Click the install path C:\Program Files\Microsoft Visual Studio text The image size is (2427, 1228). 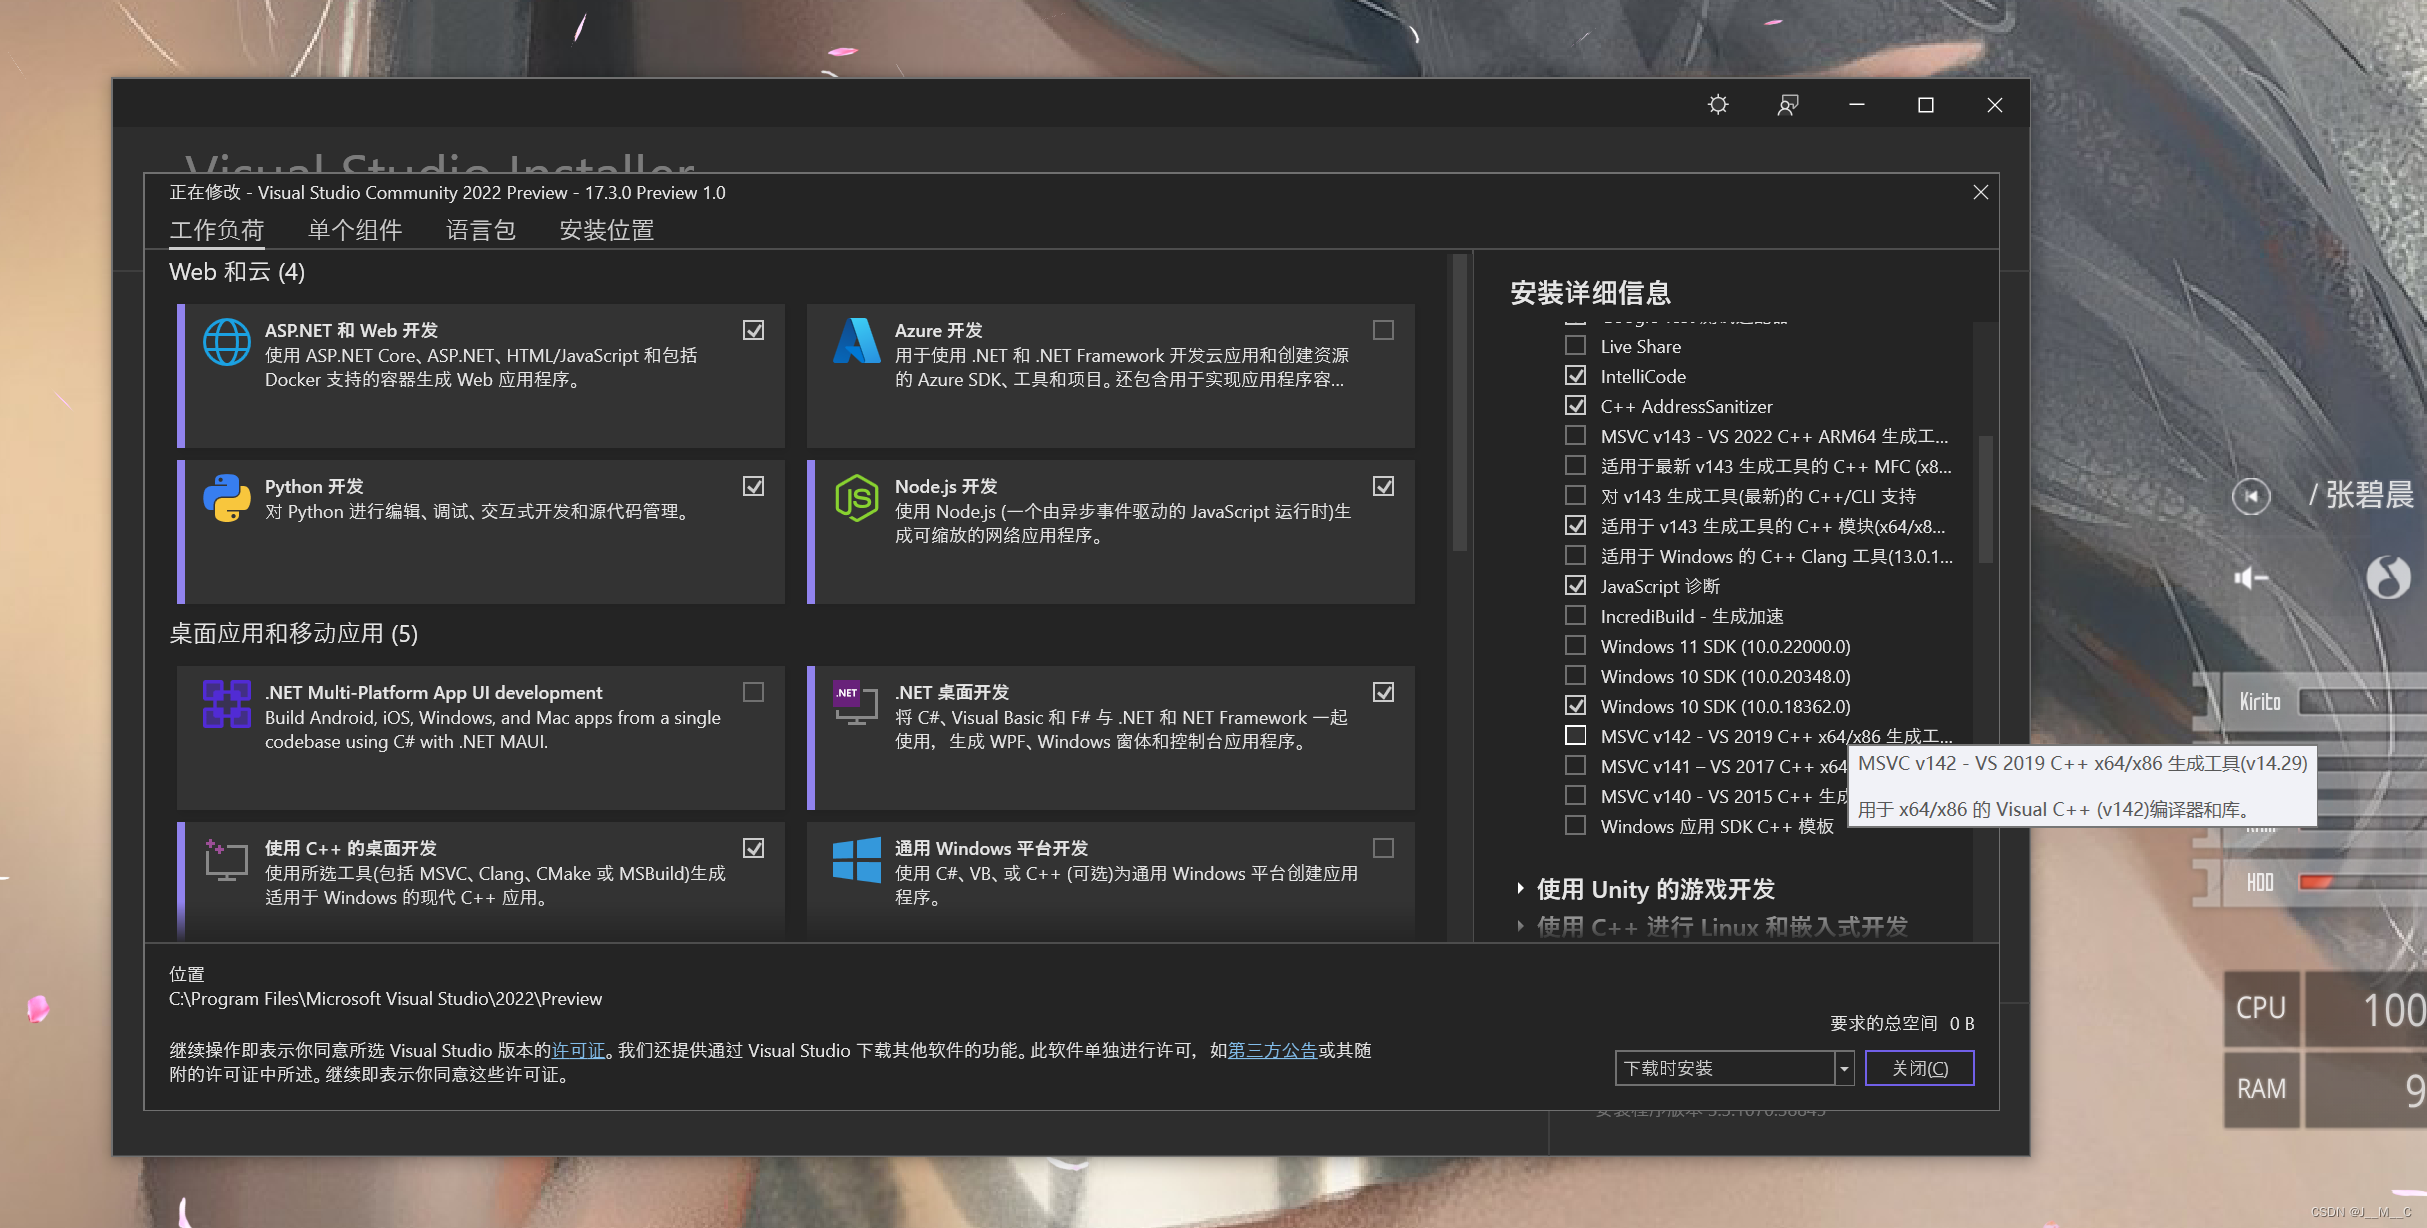click(x=386, y=999)
